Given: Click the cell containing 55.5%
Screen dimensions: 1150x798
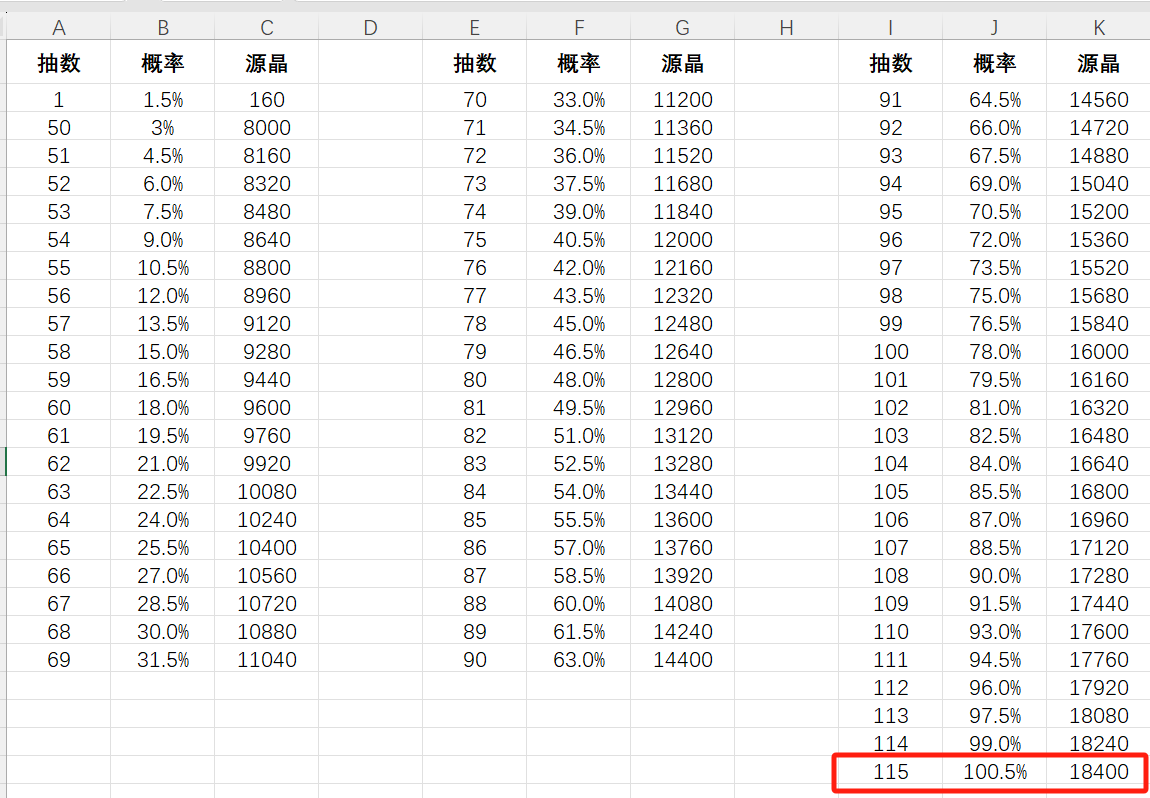Looking at the screenshot, I should pos(579,519).
